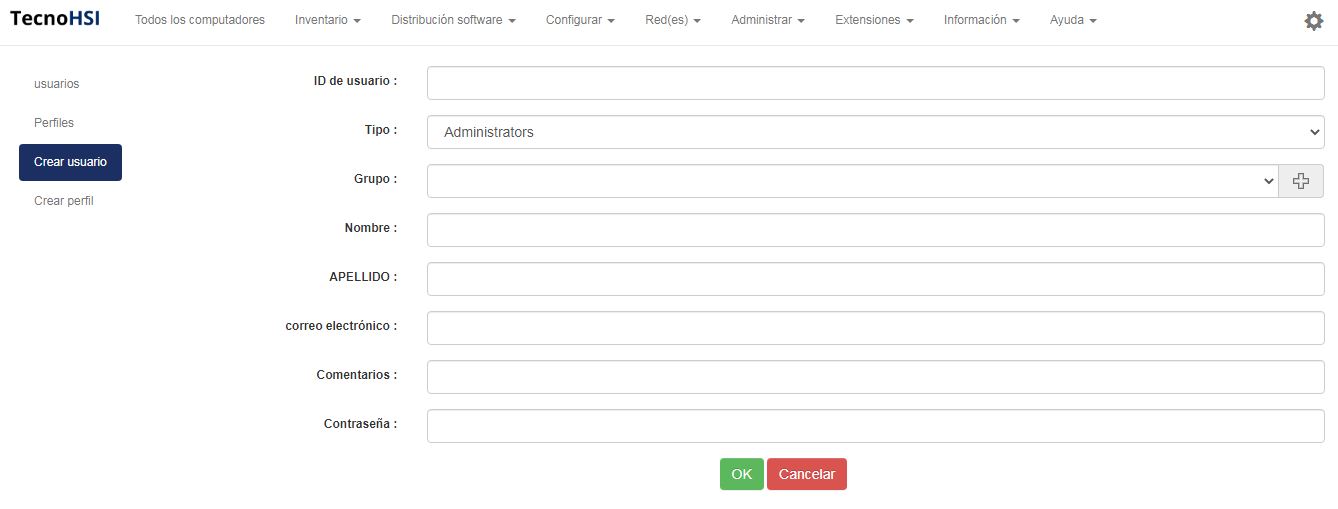The image size is (1338, 509).
Task: Open the Inventario menu
Action: click(327, 20)
